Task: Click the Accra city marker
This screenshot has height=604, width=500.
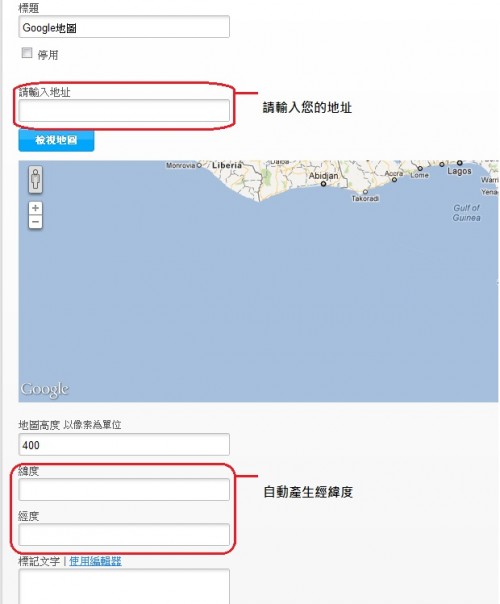Action: 394,180
